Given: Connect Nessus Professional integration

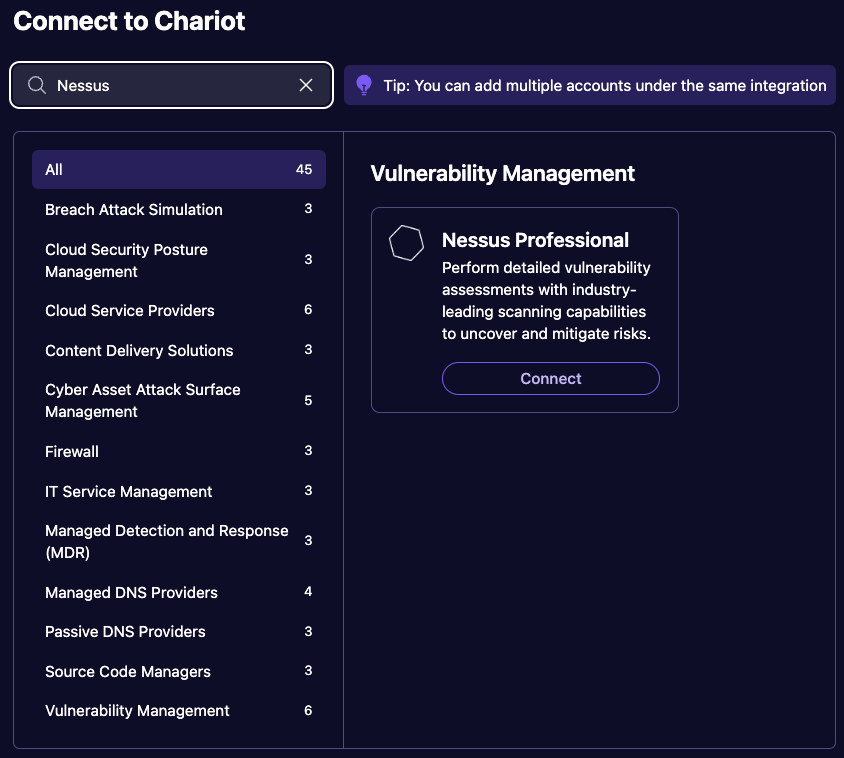Looking at the screenshot, I should pos(551,378).
